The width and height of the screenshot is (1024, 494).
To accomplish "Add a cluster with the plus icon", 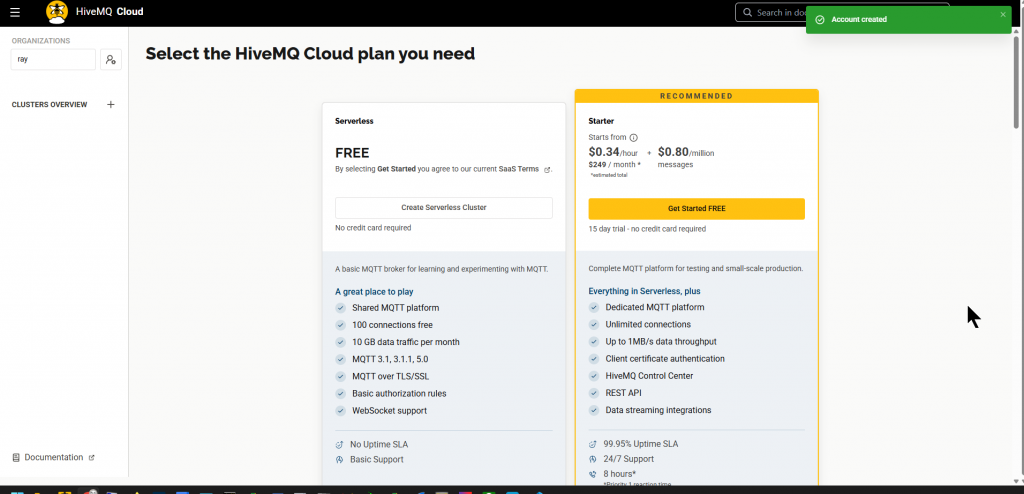I will point(111,104).
